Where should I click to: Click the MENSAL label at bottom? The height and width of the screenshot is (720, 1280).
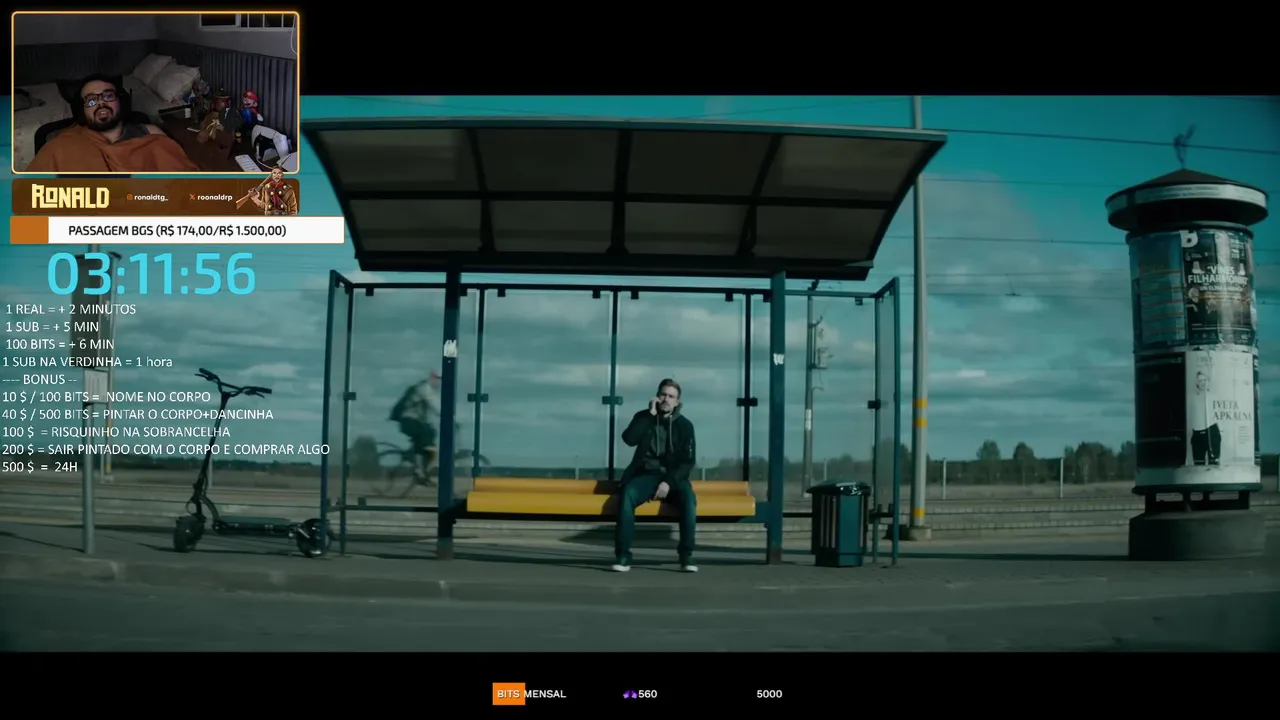click(545, 694)
